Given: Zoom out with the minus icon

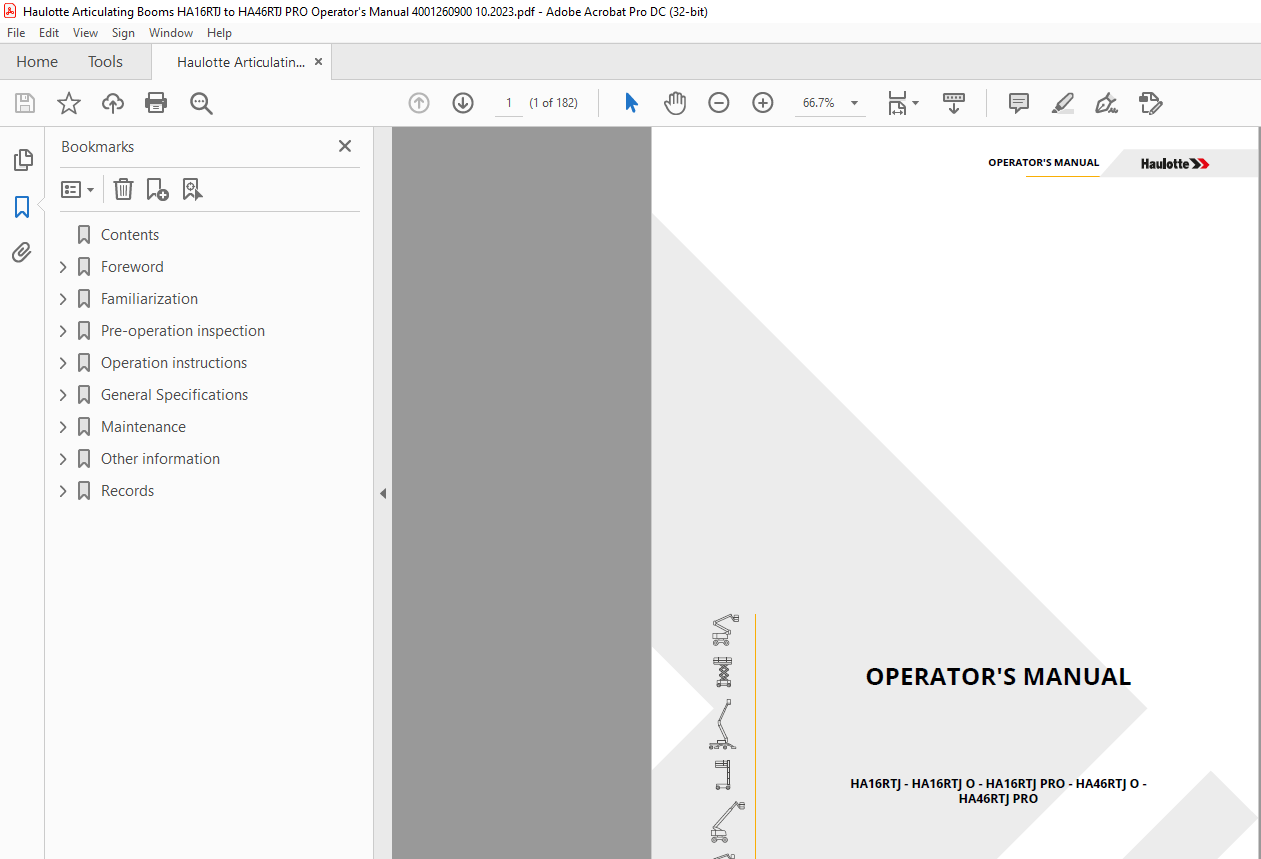Looking at the screenshot, I should click(719, 103).
